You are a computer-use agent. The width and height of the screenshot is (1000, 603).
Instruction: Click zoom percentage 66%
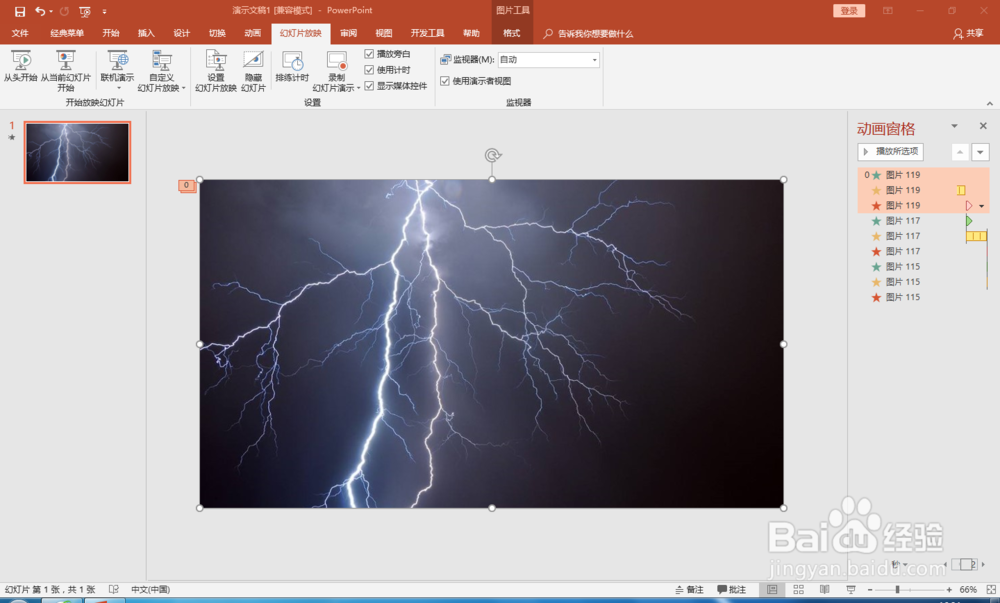[968, 590]
